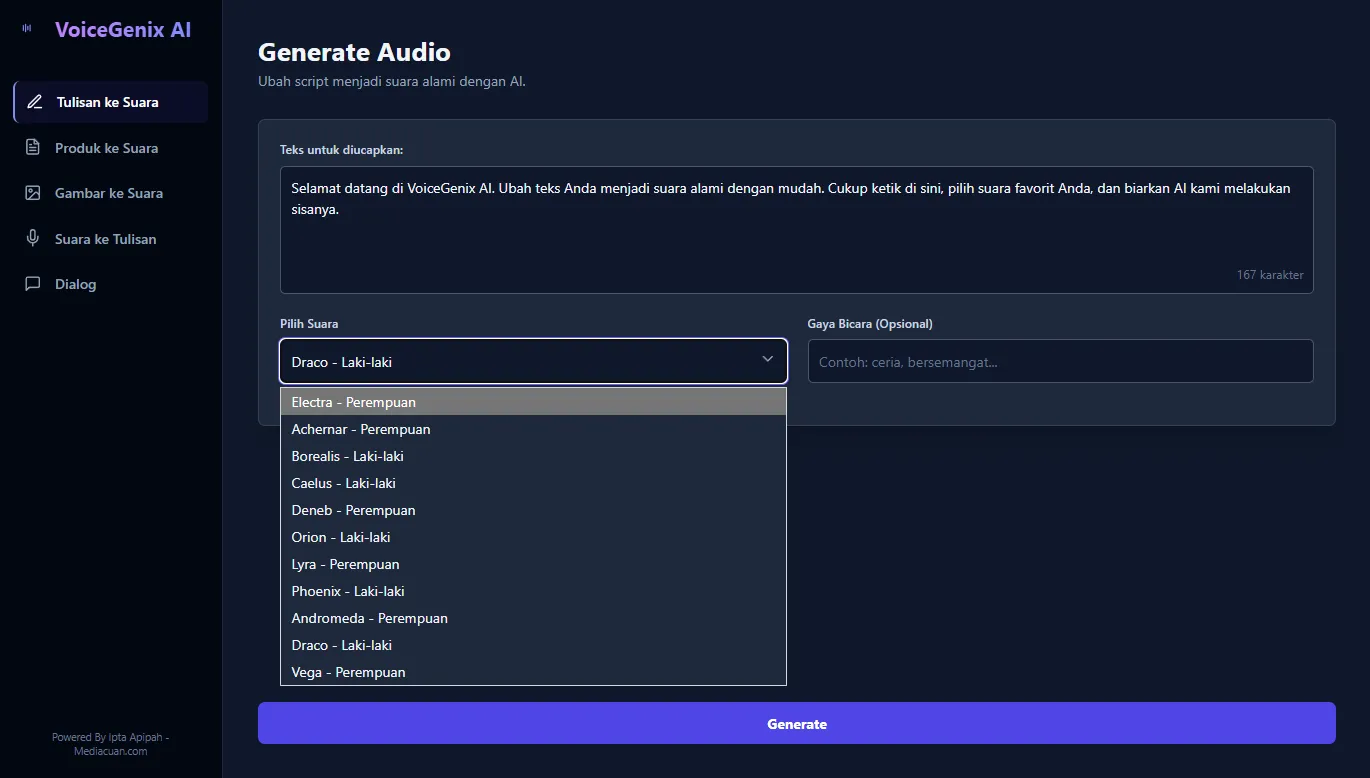Click the chat bubble icon for Dialog
The width and height of the screenshot is (1370, 778).
[33, 284]
